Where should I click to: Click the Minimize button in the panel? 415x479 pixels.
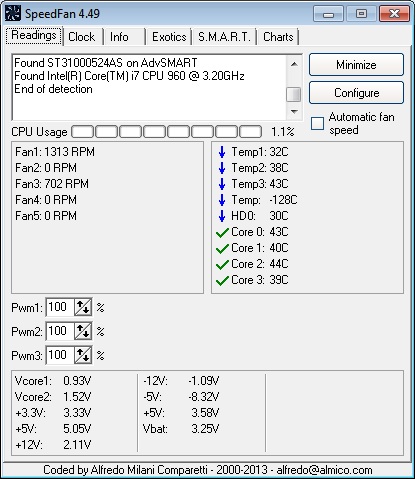pyautogui.click(x=356, y=65)
